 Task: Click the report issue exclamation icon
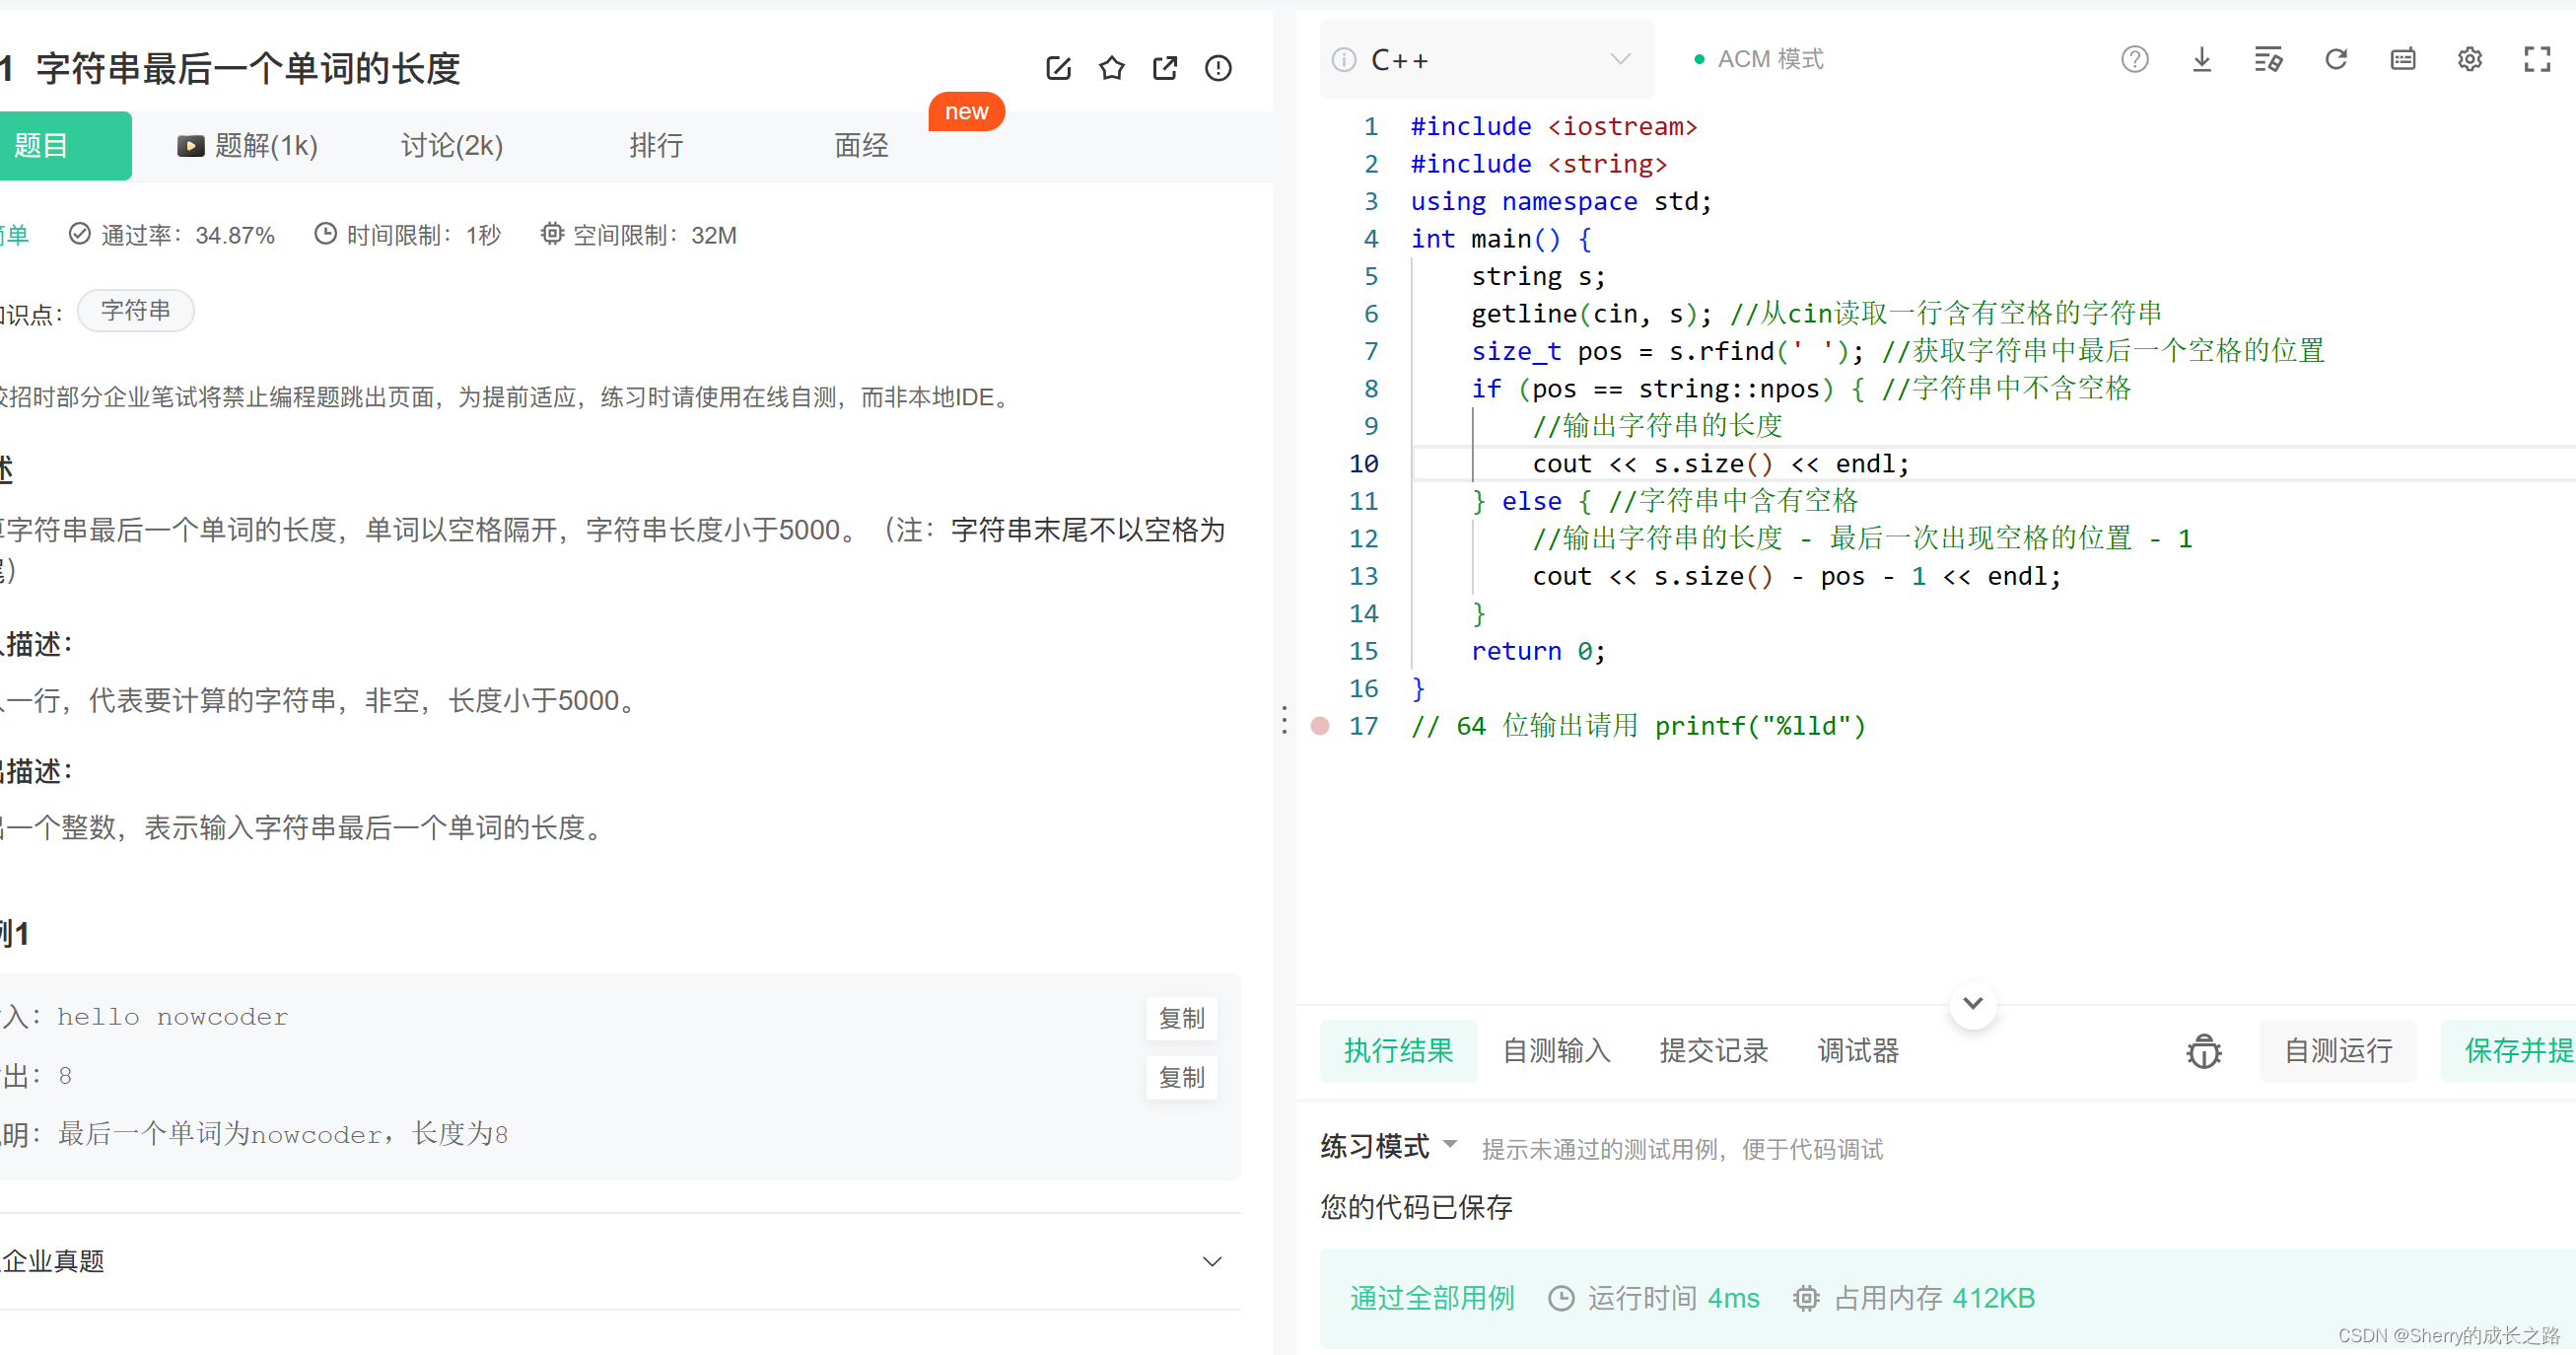tap(1217, 68)
